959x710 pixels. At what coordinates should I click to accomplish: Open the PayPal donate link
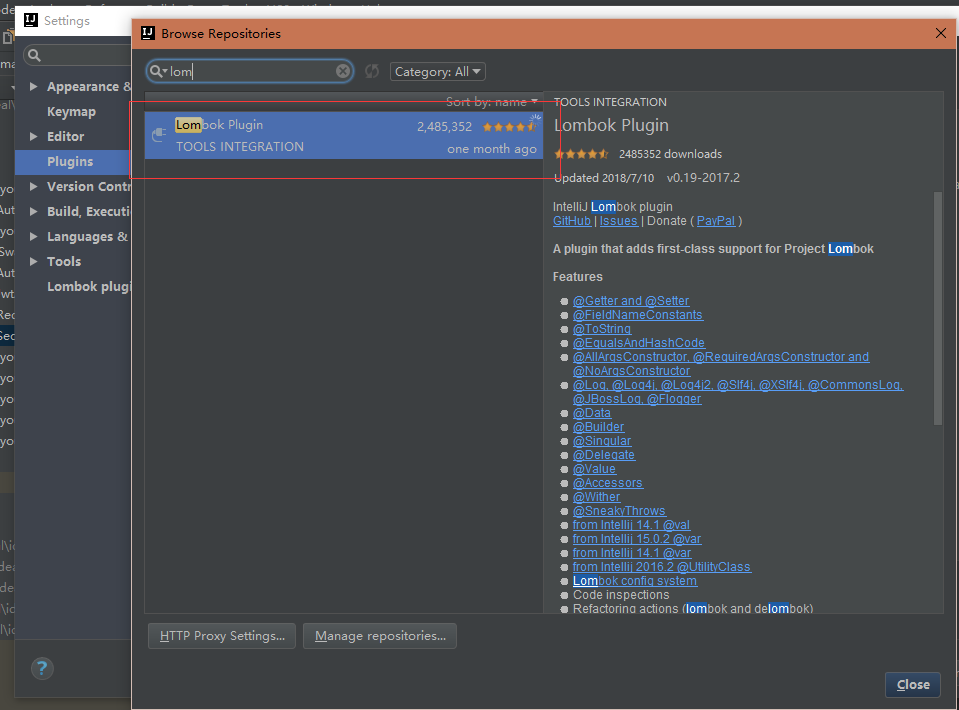[716, 221]
